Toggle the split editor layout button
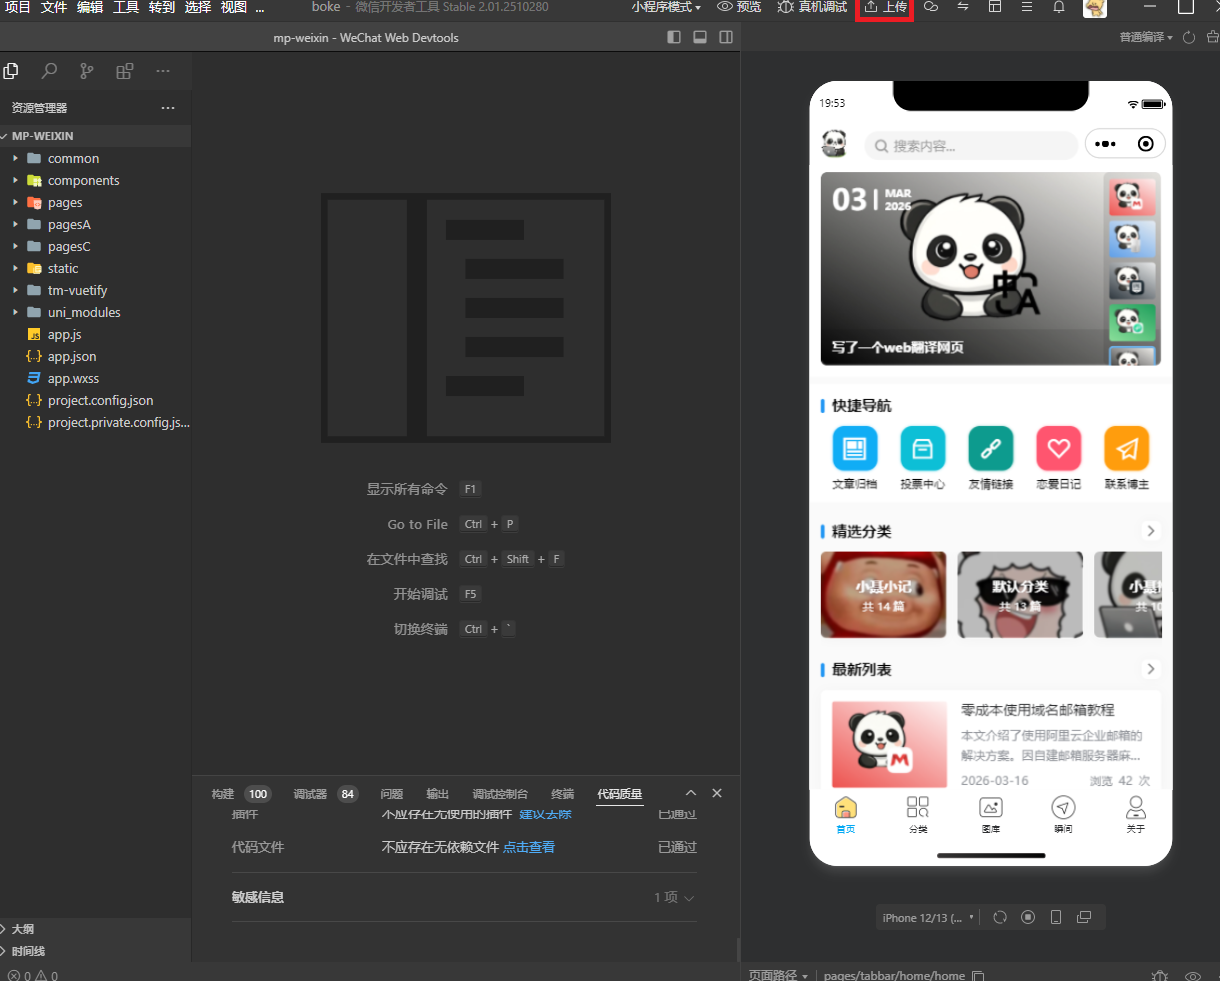Viewport: 1220px width, 981px height. [726, 37]
